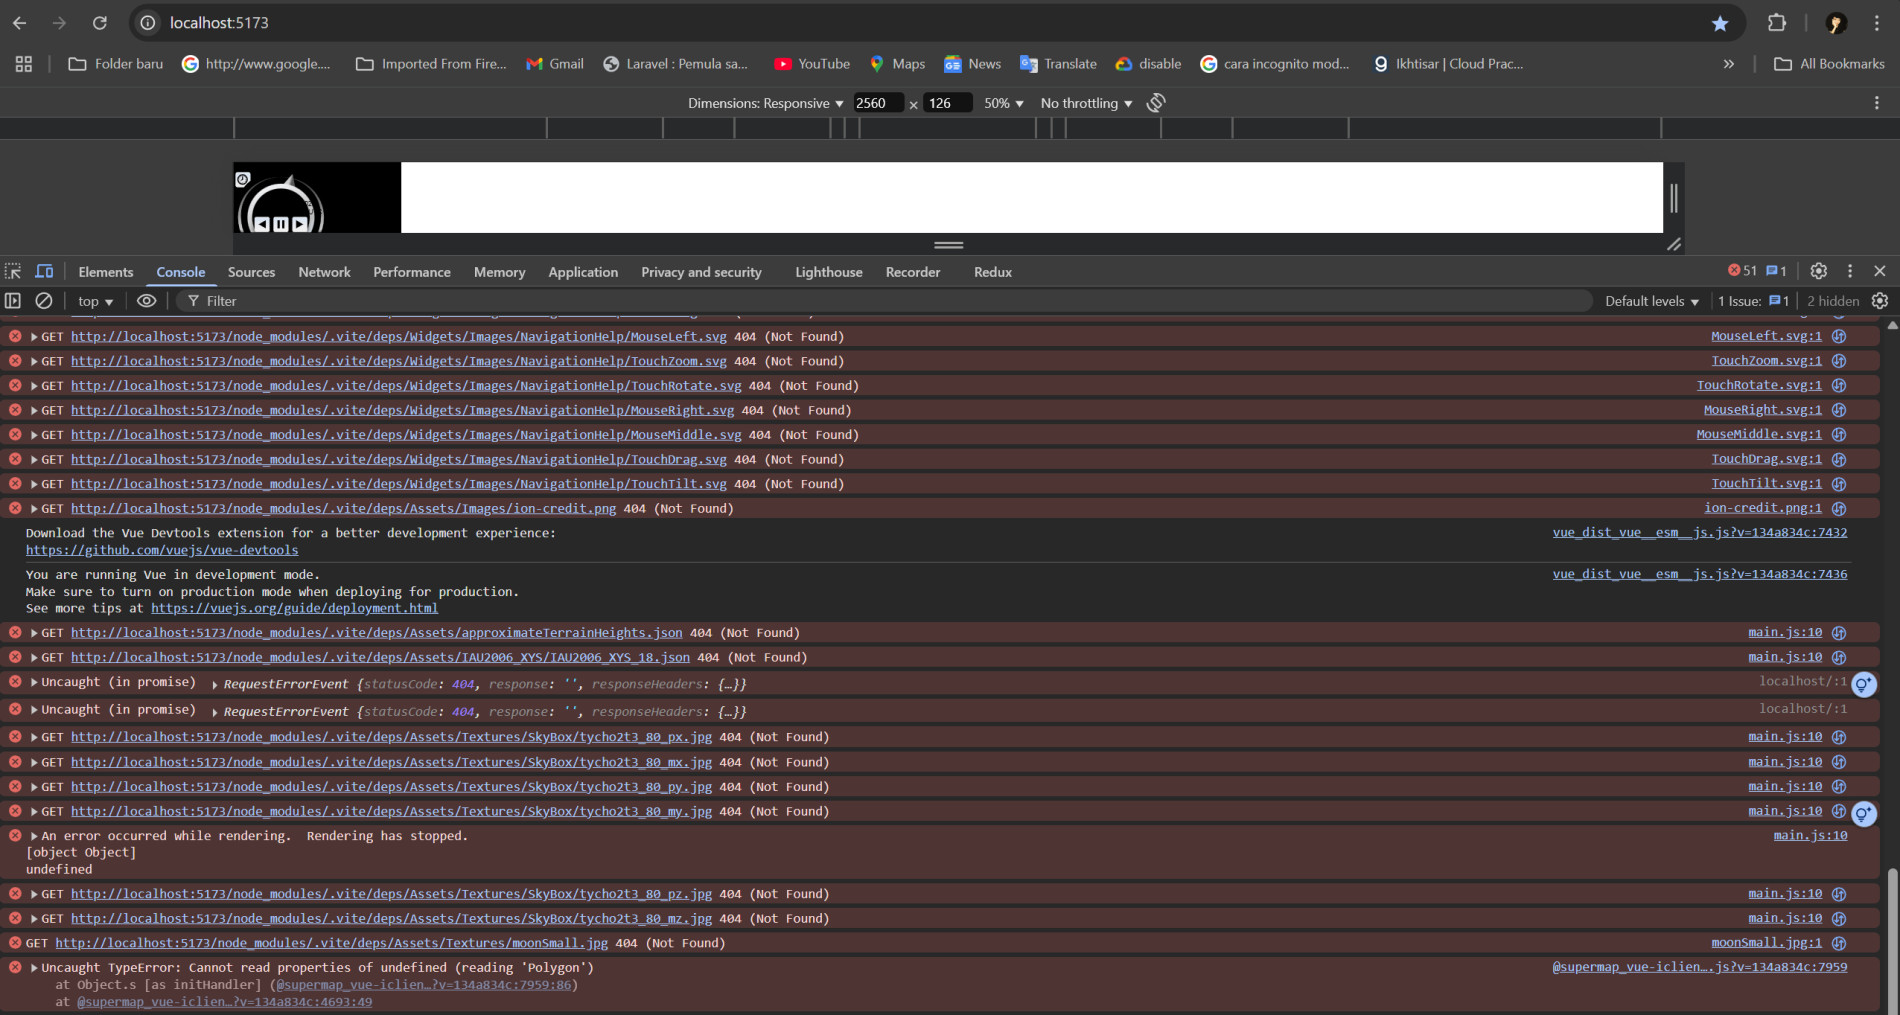Image resolution: width=1900 pixels, height=1015 pixels.
Task: Switch to the Elements tab
Action: tap(106, 272)
